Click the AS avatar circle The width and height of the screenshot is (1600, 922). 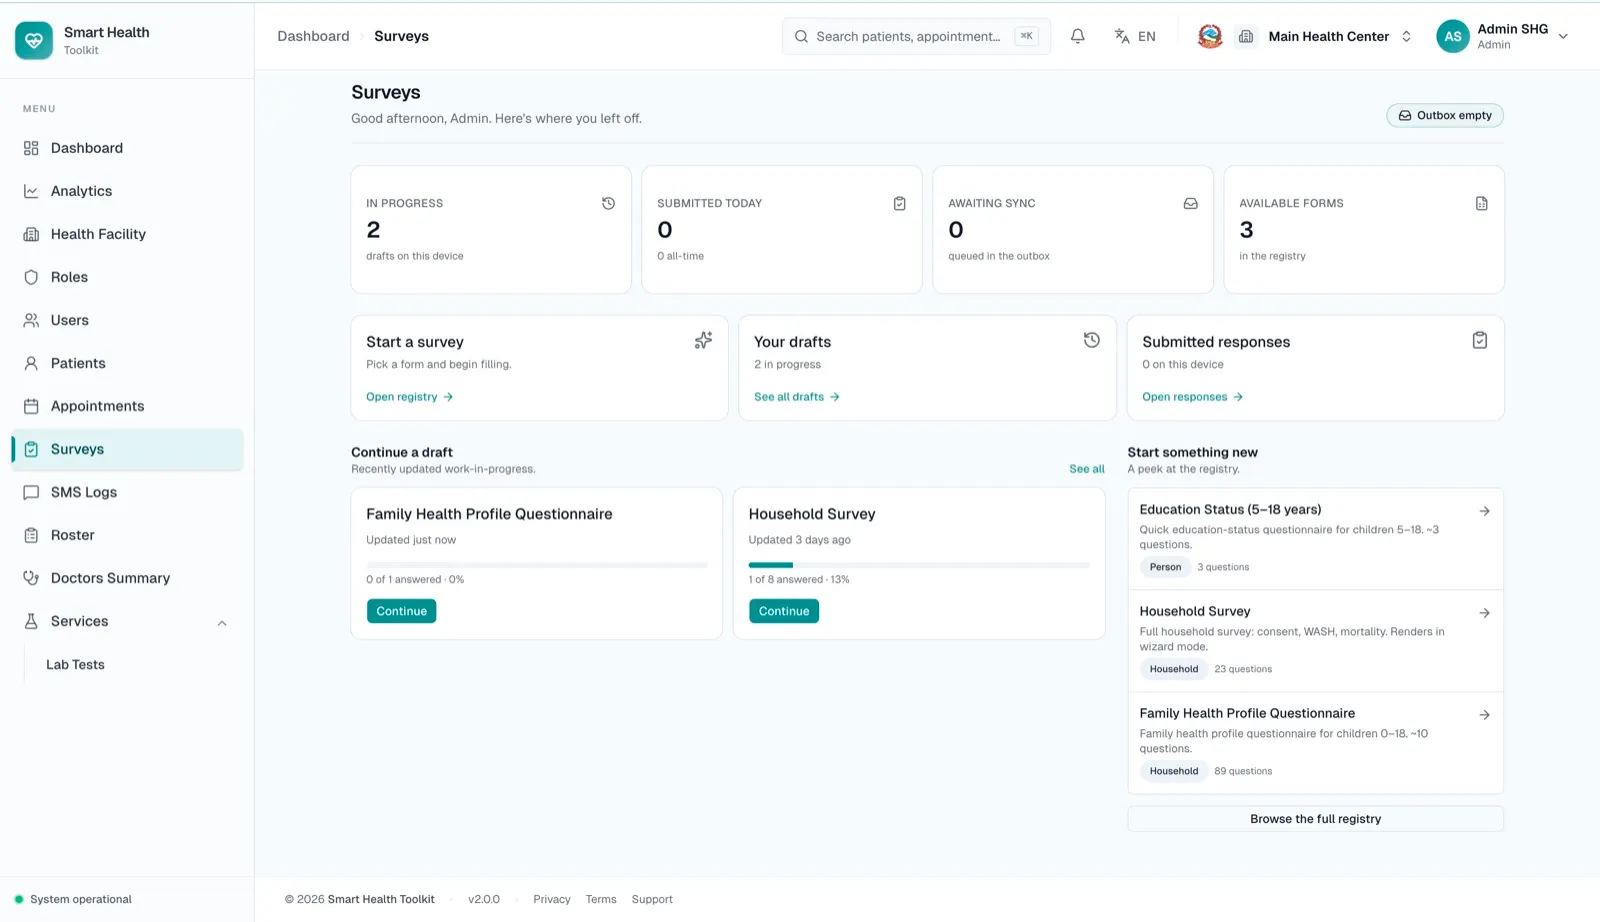1453,36
